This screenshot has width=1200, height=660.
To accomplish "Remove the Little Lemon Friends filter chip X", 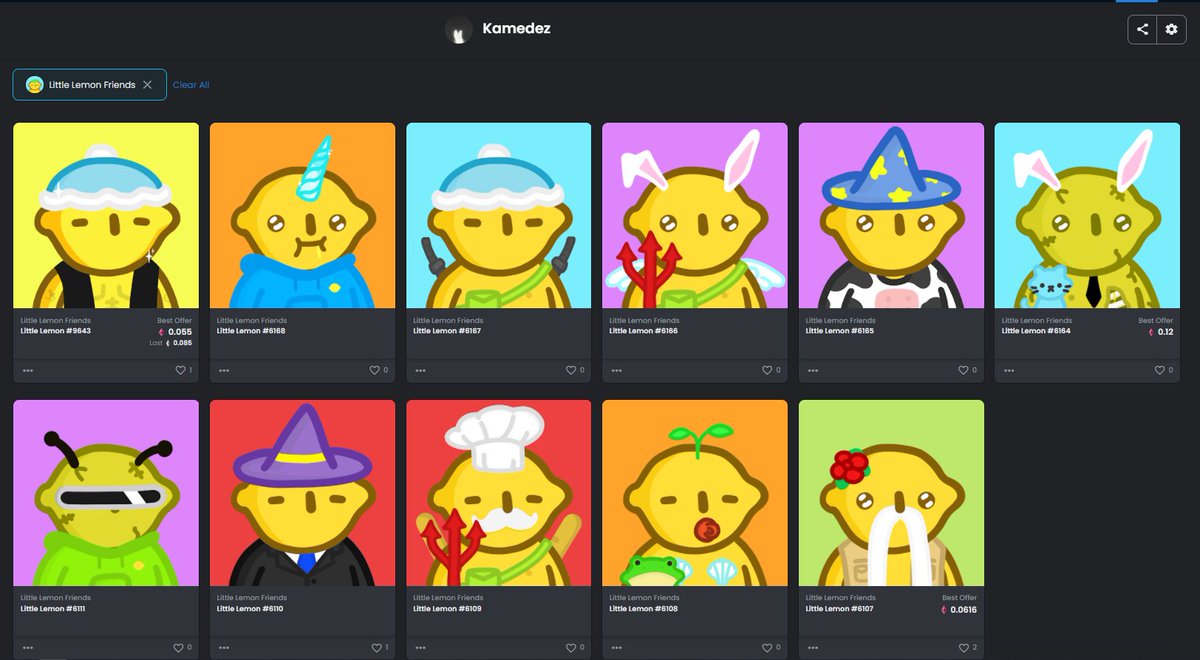I will (x=147, y=85).
